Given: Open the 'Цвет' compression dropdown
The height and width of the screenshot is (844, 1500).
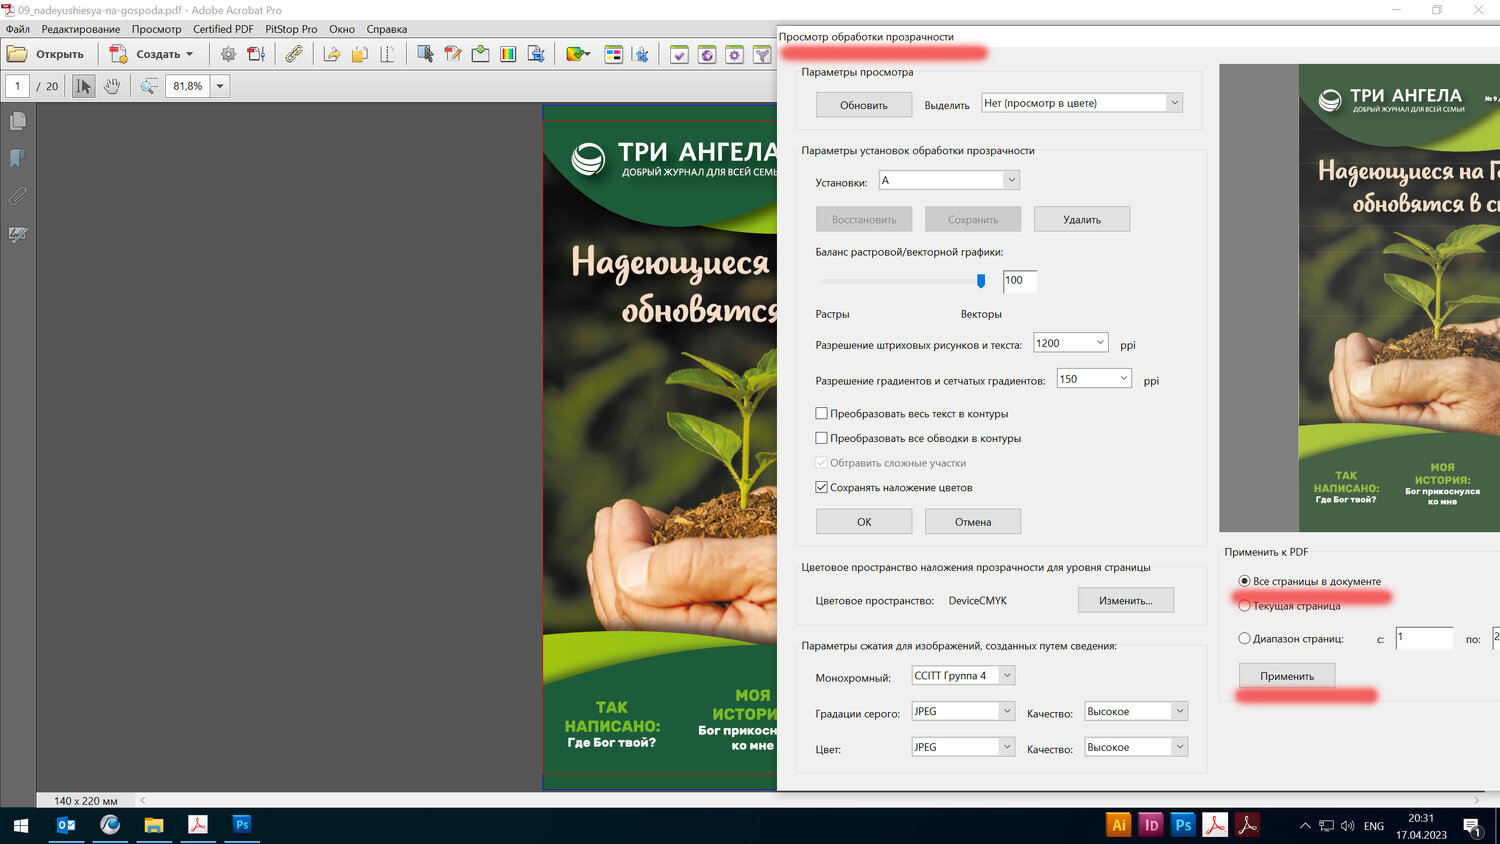Looking at the screenshot, I should point(963,747).
